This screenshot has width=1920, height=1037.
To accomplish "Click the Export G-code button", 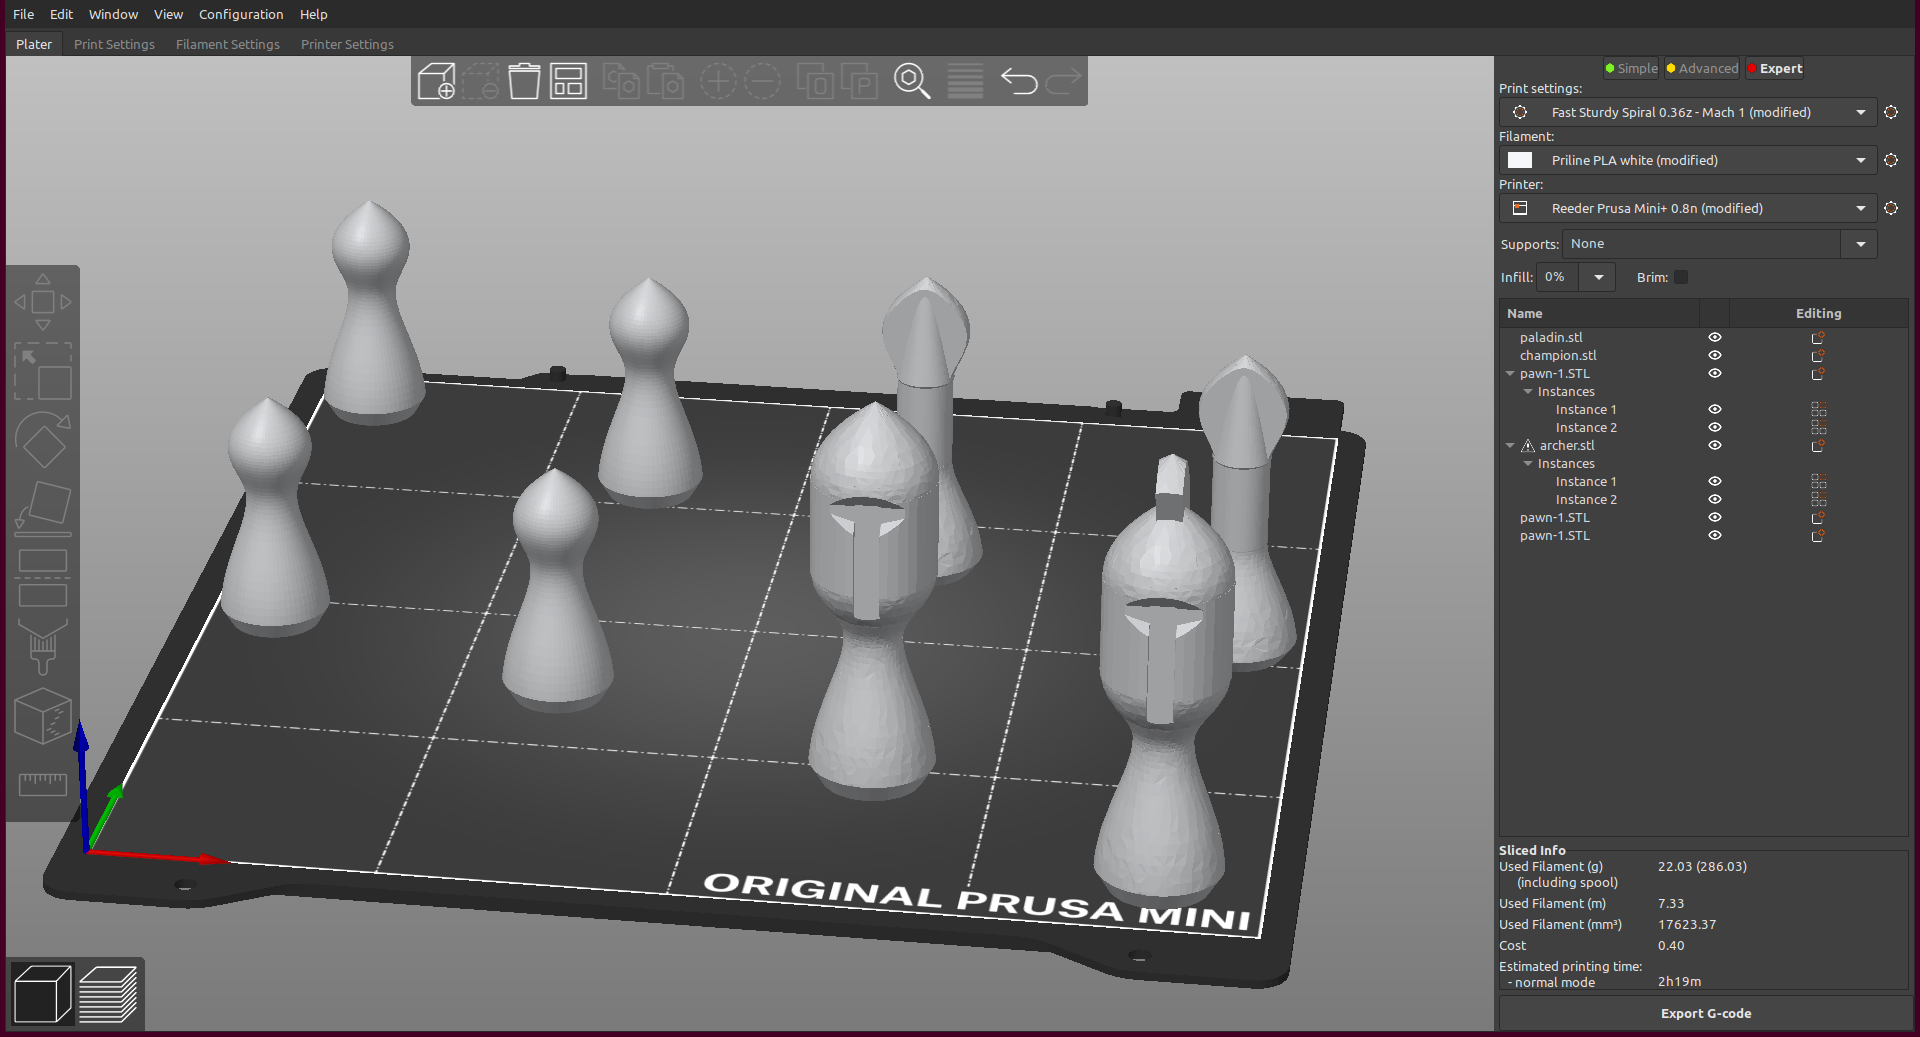I will point(1705,1013).
